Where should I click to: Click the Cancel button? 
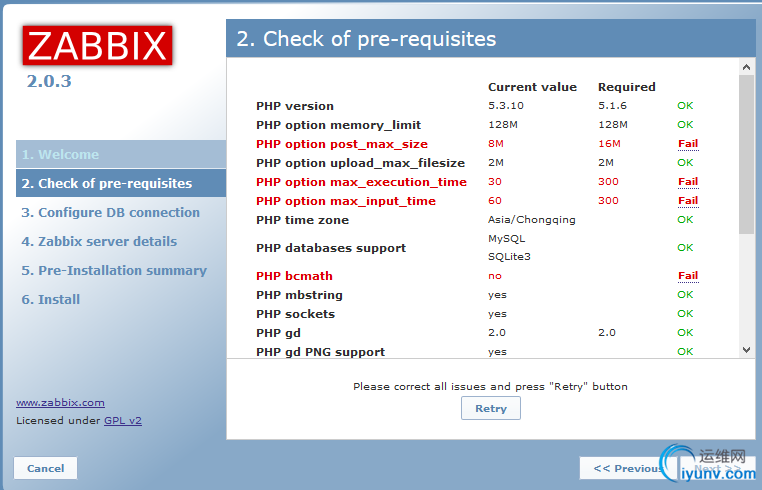click(45, 468)
